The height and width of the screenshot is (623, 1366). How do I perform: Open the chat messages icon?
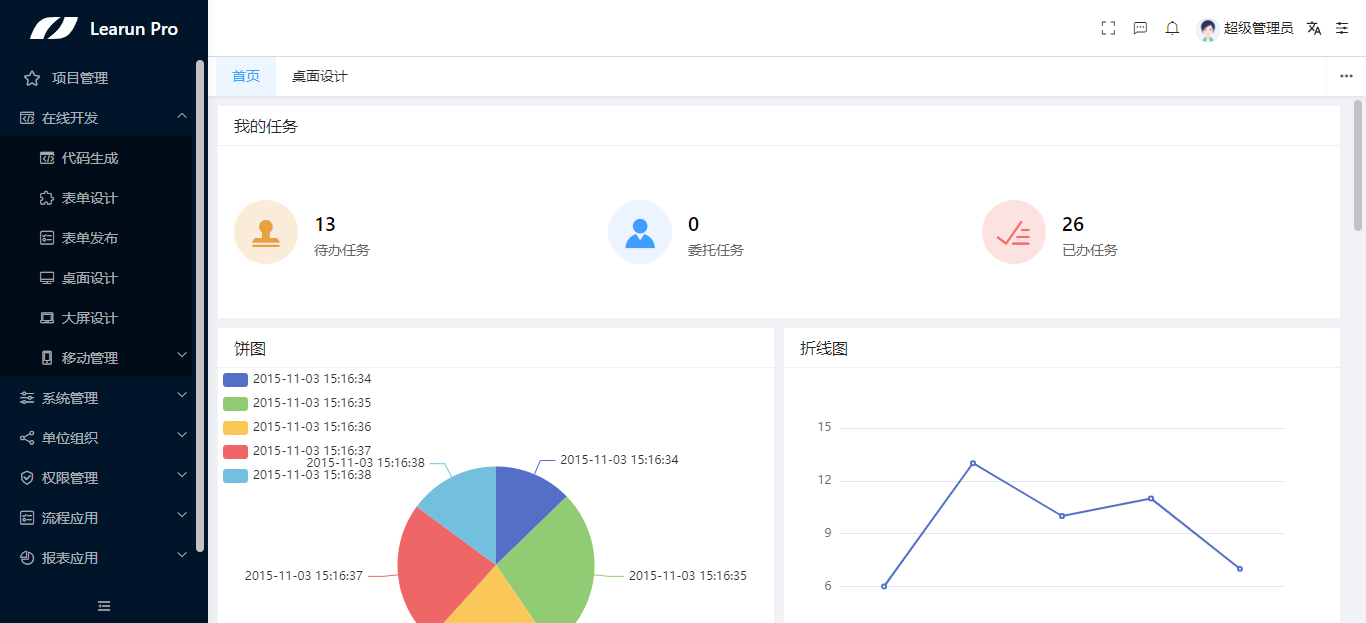click(1140, 28)
